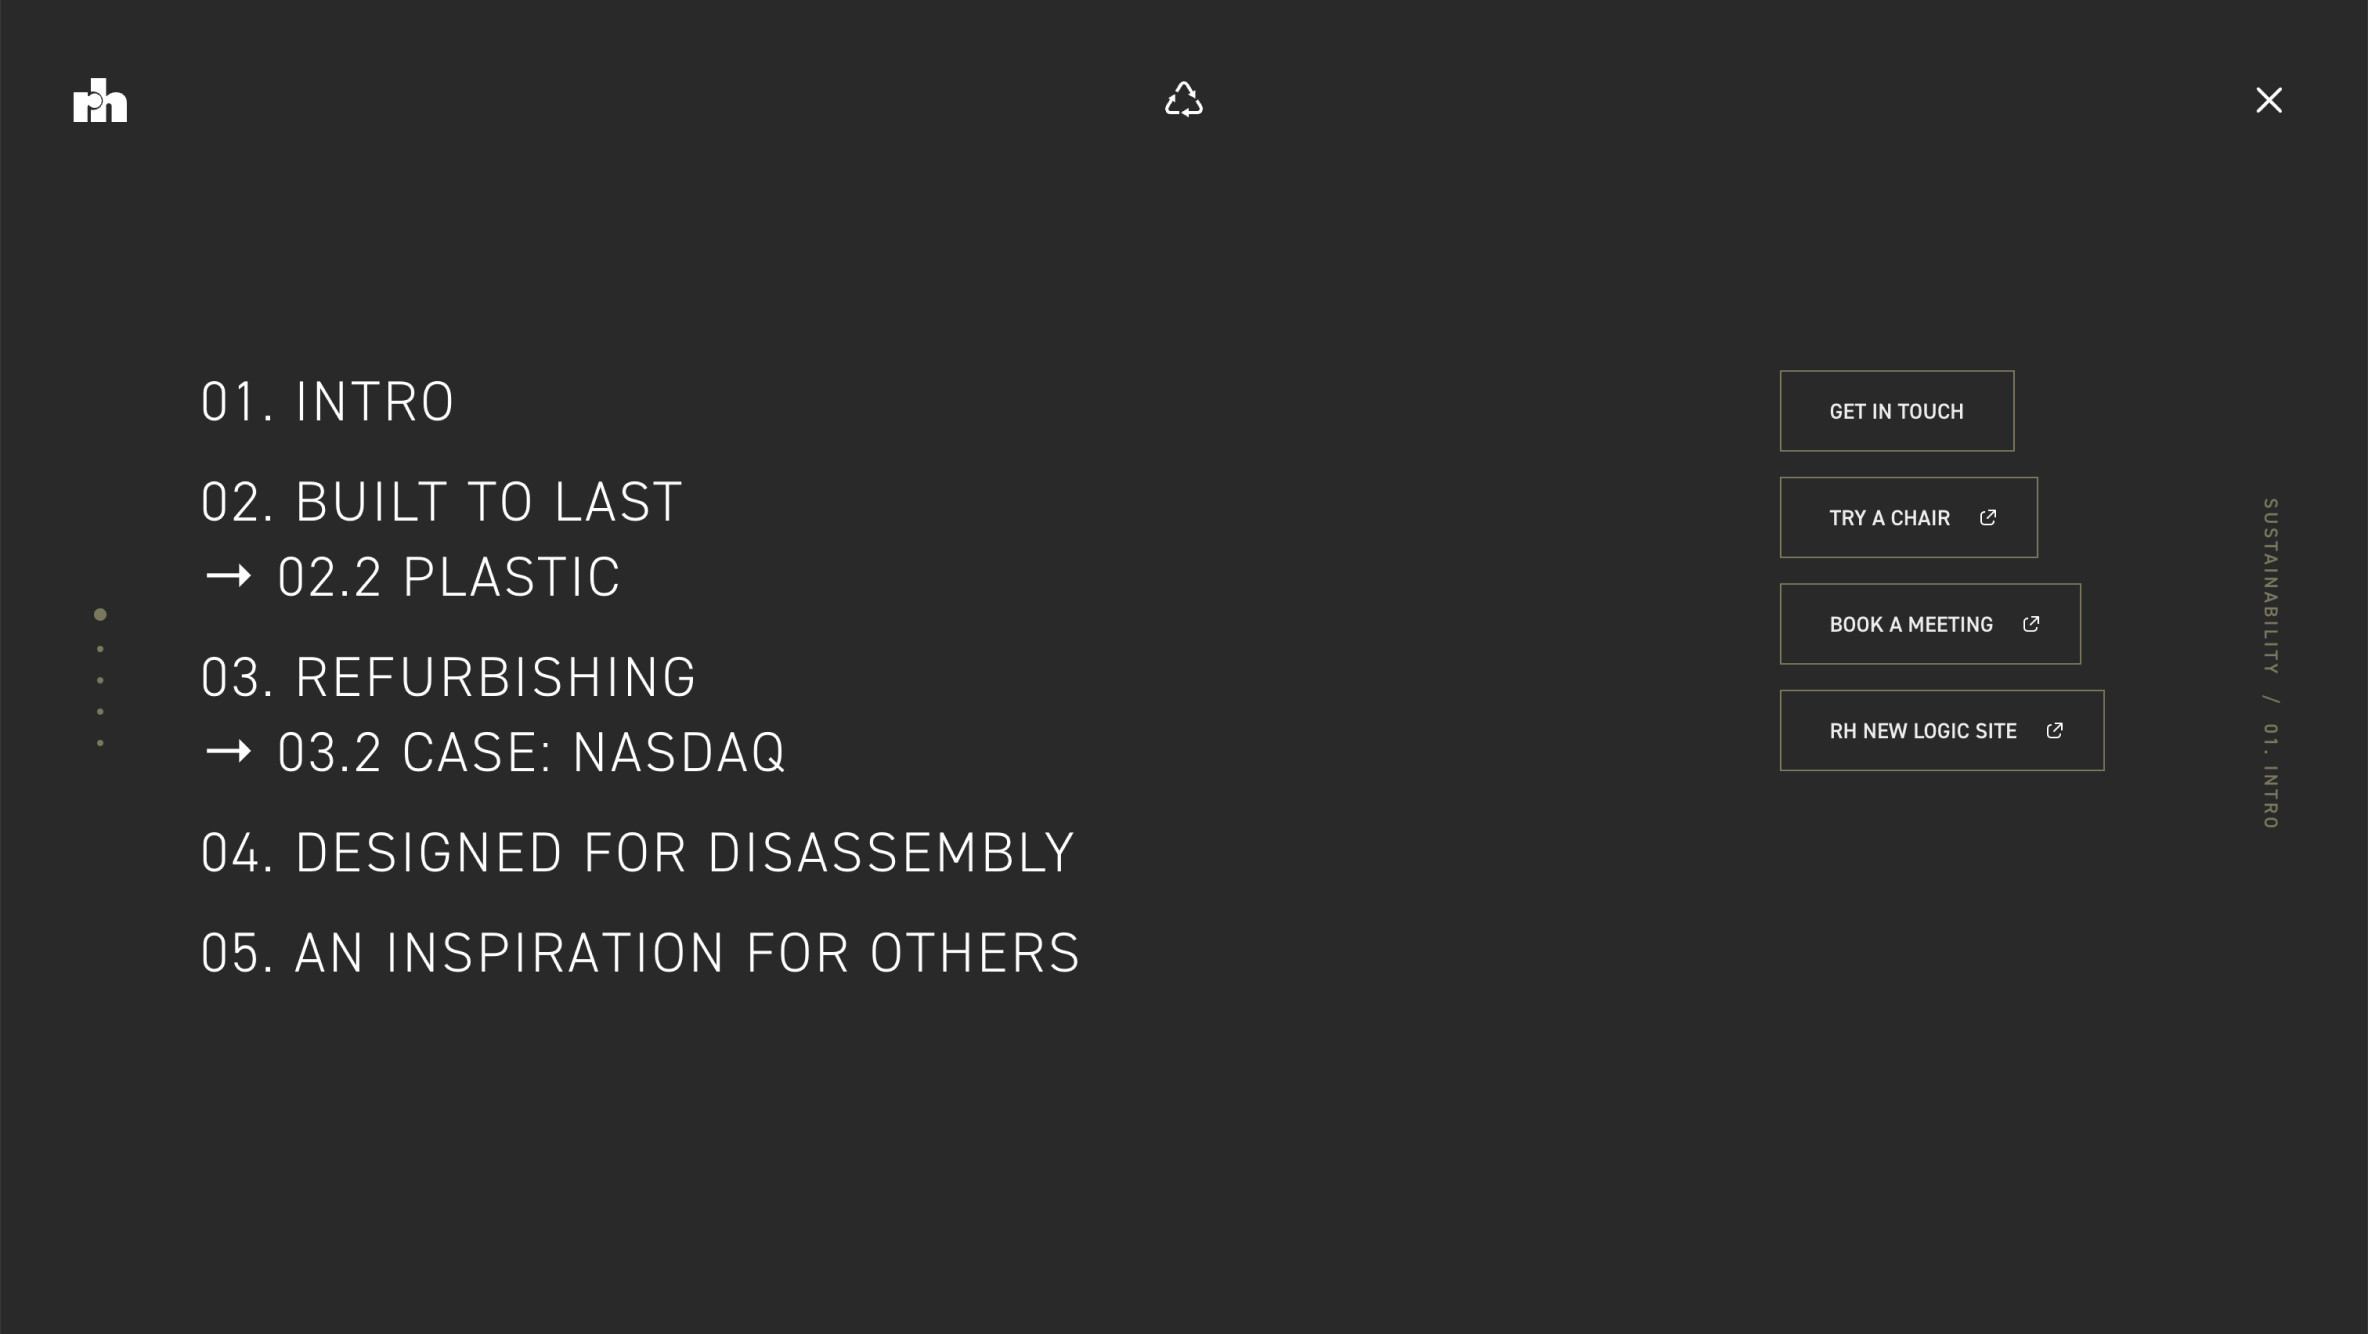The image size is (2368, 1334).
Task: Open the 01. INTRO menu item
Action: 327,401
